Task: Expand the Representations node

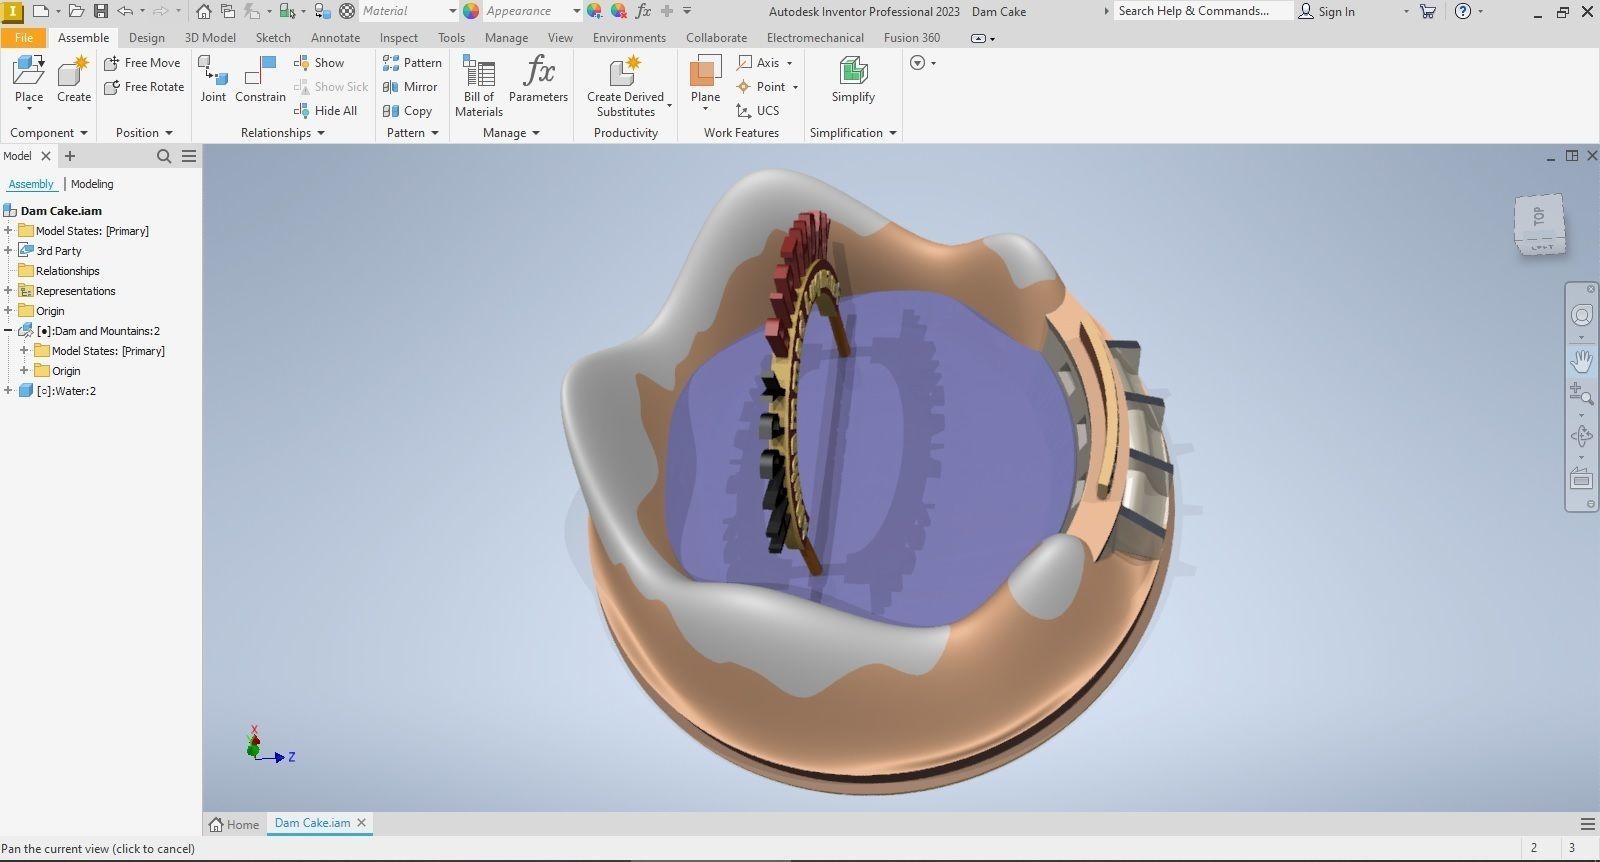Action: [x=8, y=290]
